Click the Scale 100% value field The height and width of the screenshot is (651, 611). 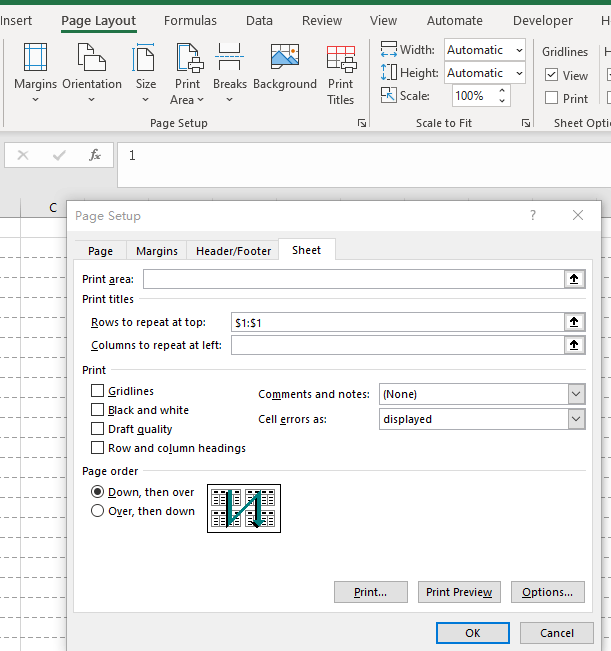pyautogui.click(x=474, y=96)
